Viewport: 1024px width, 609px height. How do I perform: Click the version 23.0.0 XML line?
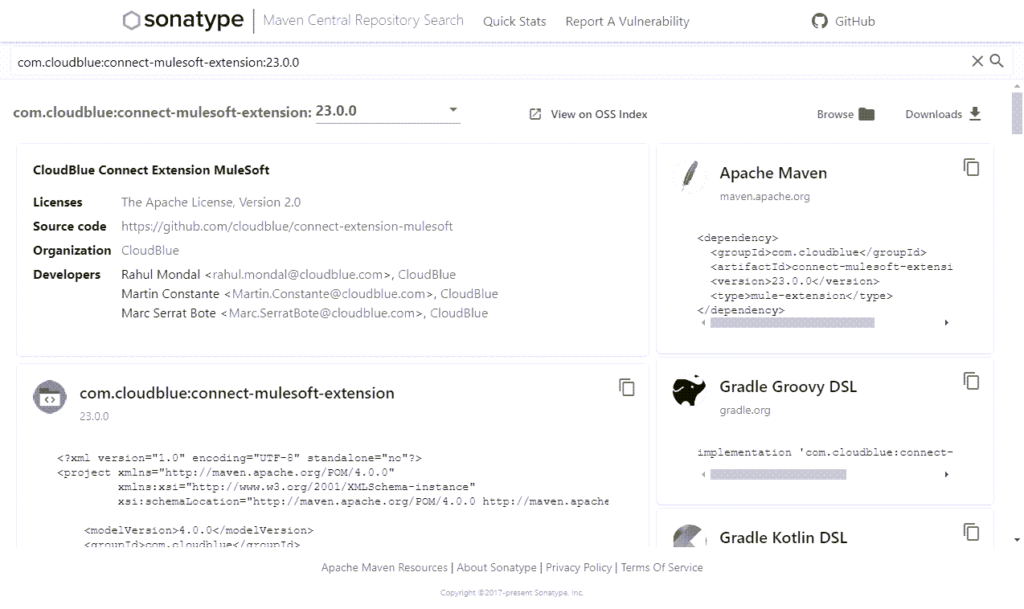795,282
